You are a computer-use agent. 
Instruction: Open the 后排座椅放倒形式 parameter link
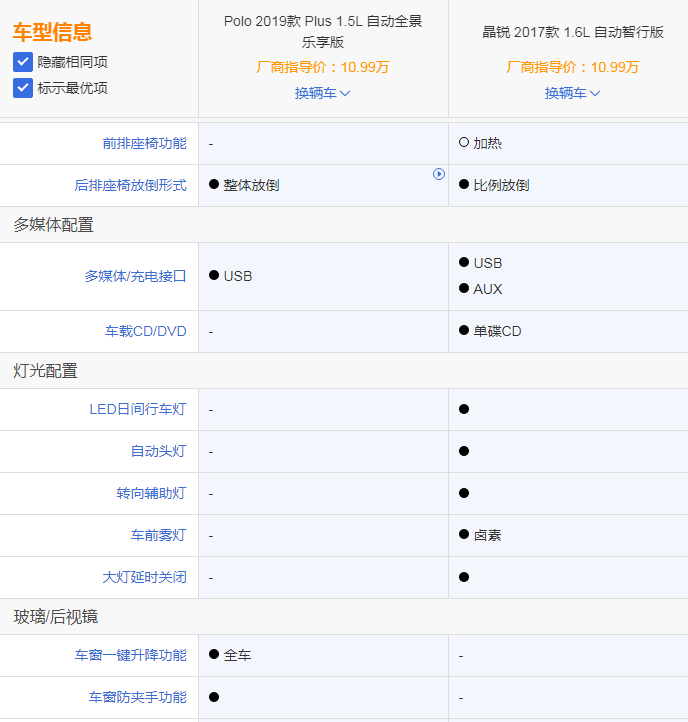[x=130, y=185]
